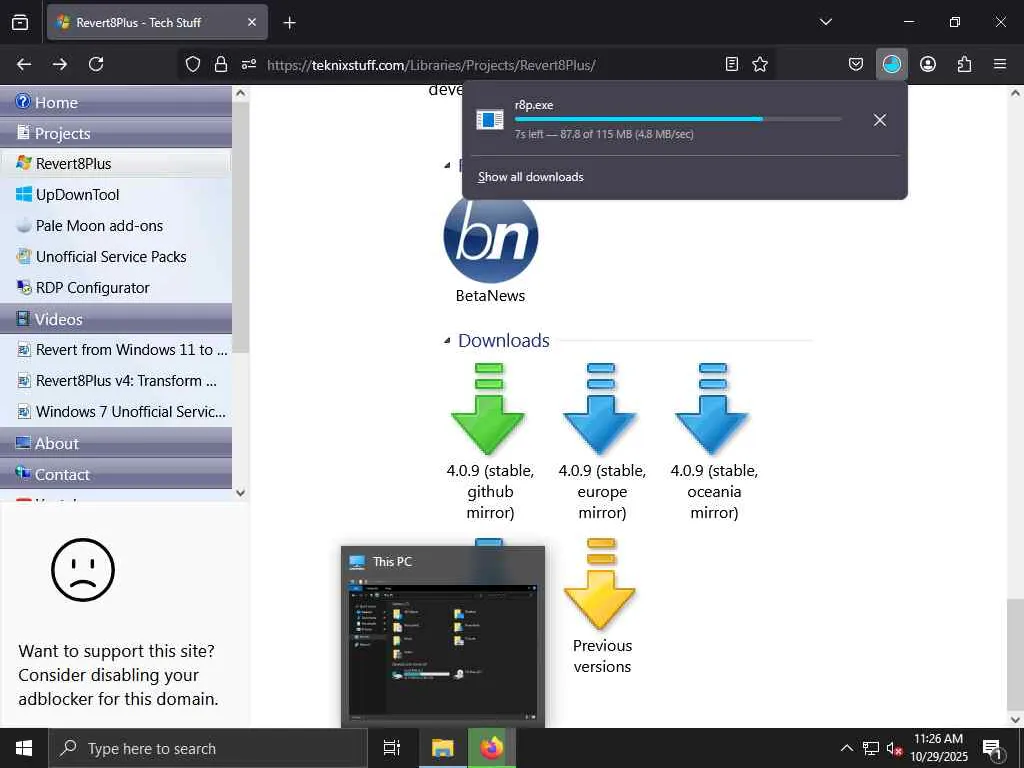This screenshot has height=768, width=1024.
Task: Select Revert8Plus in sidebar
Action: (x=116, y=163)
